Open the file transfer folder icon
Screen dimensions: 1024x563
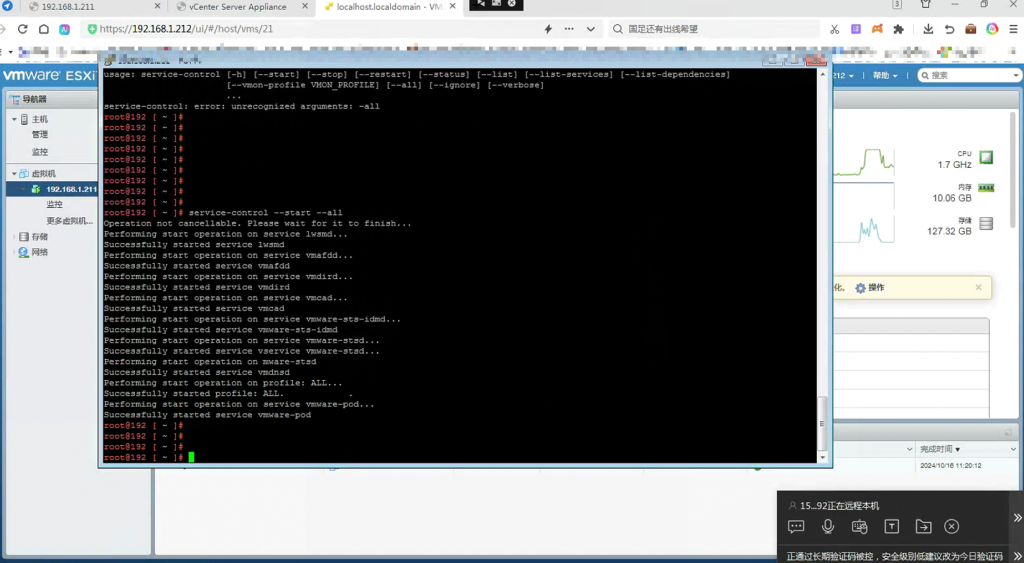923,526
